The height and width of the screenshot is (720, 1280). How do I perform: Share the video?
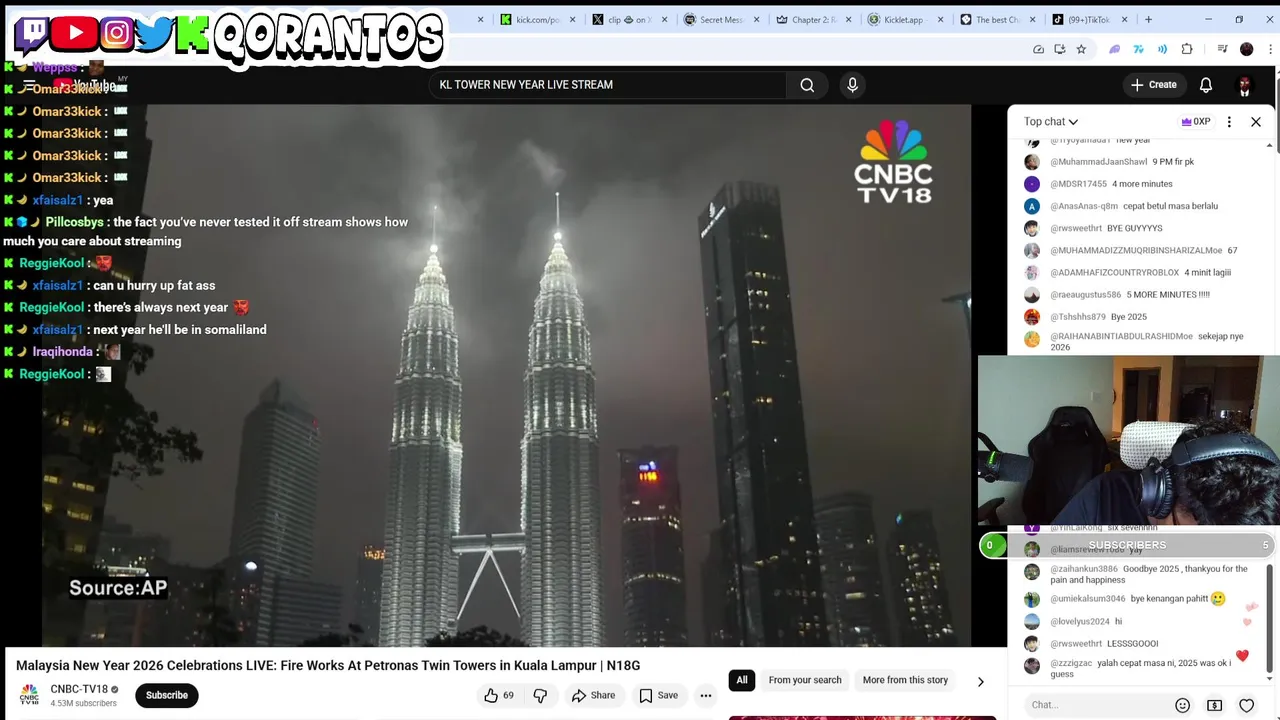pos(593,695)
